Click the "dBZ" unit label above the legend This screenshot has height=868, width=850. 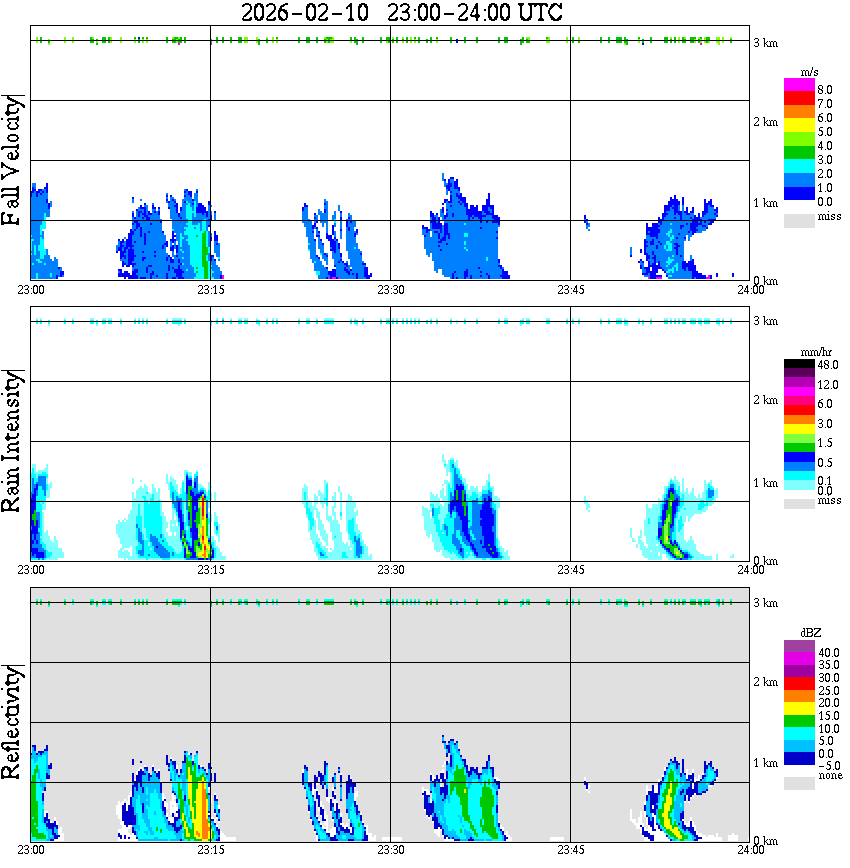(811, 632)
